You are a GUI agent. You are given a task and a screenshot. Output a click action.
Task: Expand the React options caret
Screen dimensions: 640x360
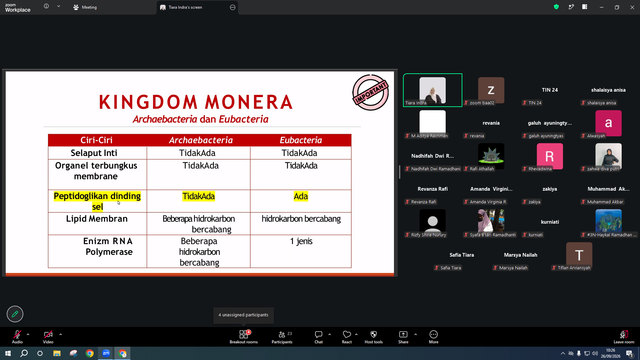356,334
